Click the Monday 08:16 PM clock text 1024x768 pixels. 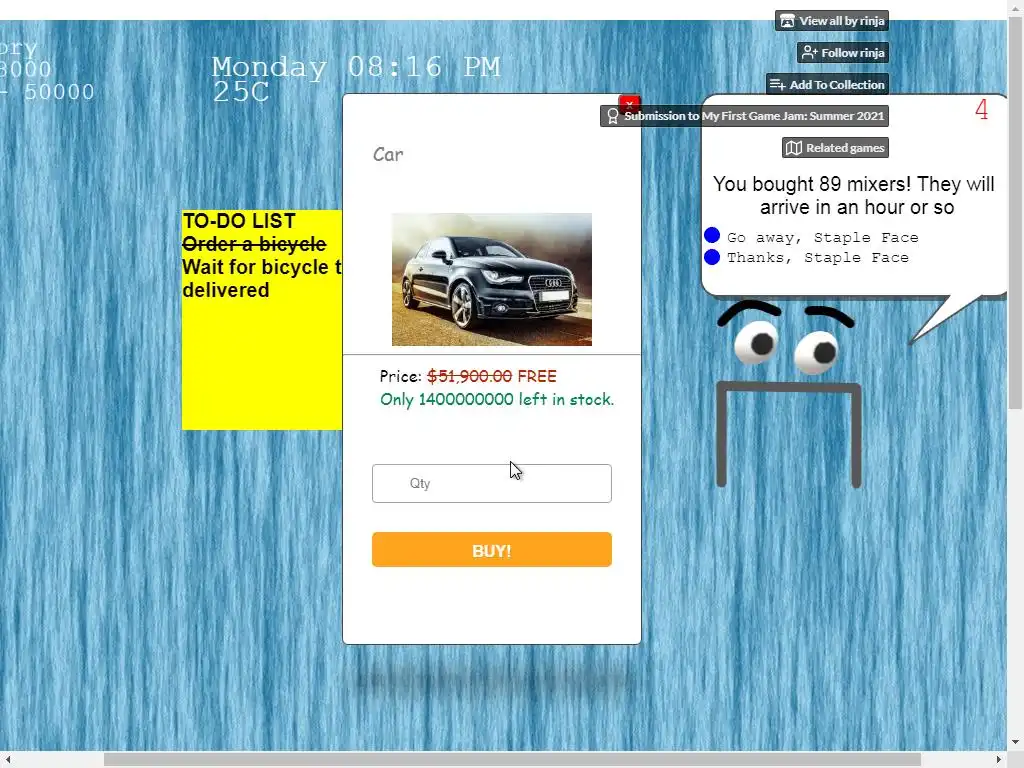(356, 67)
